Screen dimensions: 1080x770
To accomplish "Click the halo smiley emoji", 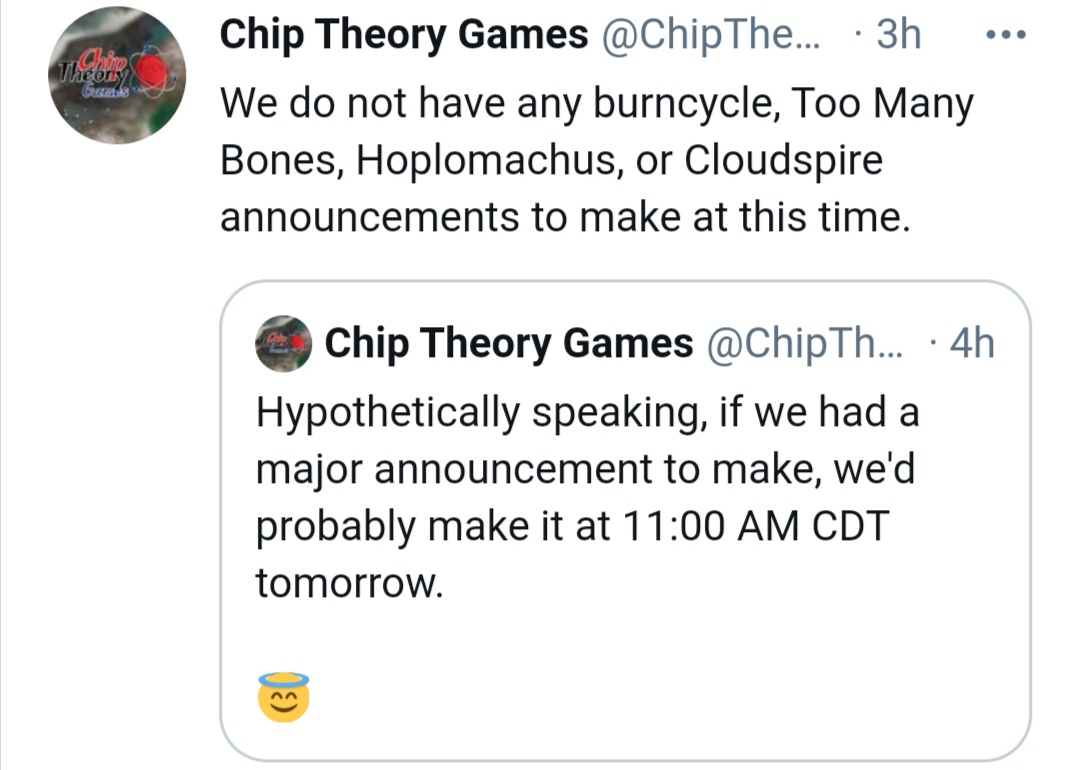I will 283,697.
